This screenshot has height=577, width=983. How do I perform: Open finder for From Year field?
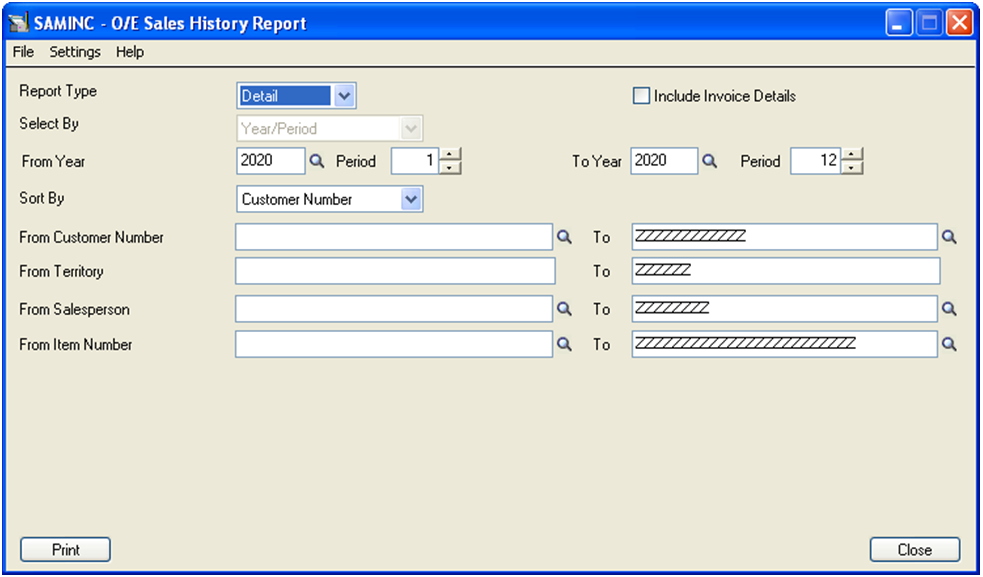tap(317, 162)
